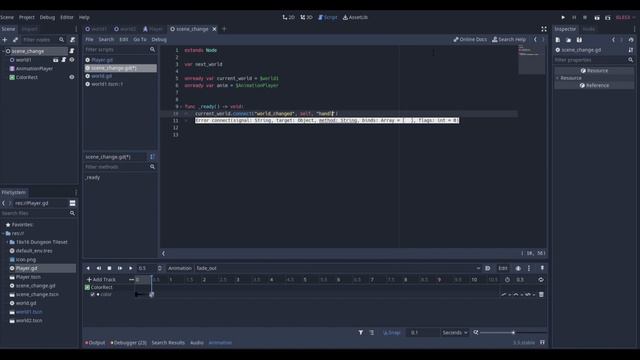Toggle timeline Snap option
The width and height of the screenshot is (640, 360).
392,333
